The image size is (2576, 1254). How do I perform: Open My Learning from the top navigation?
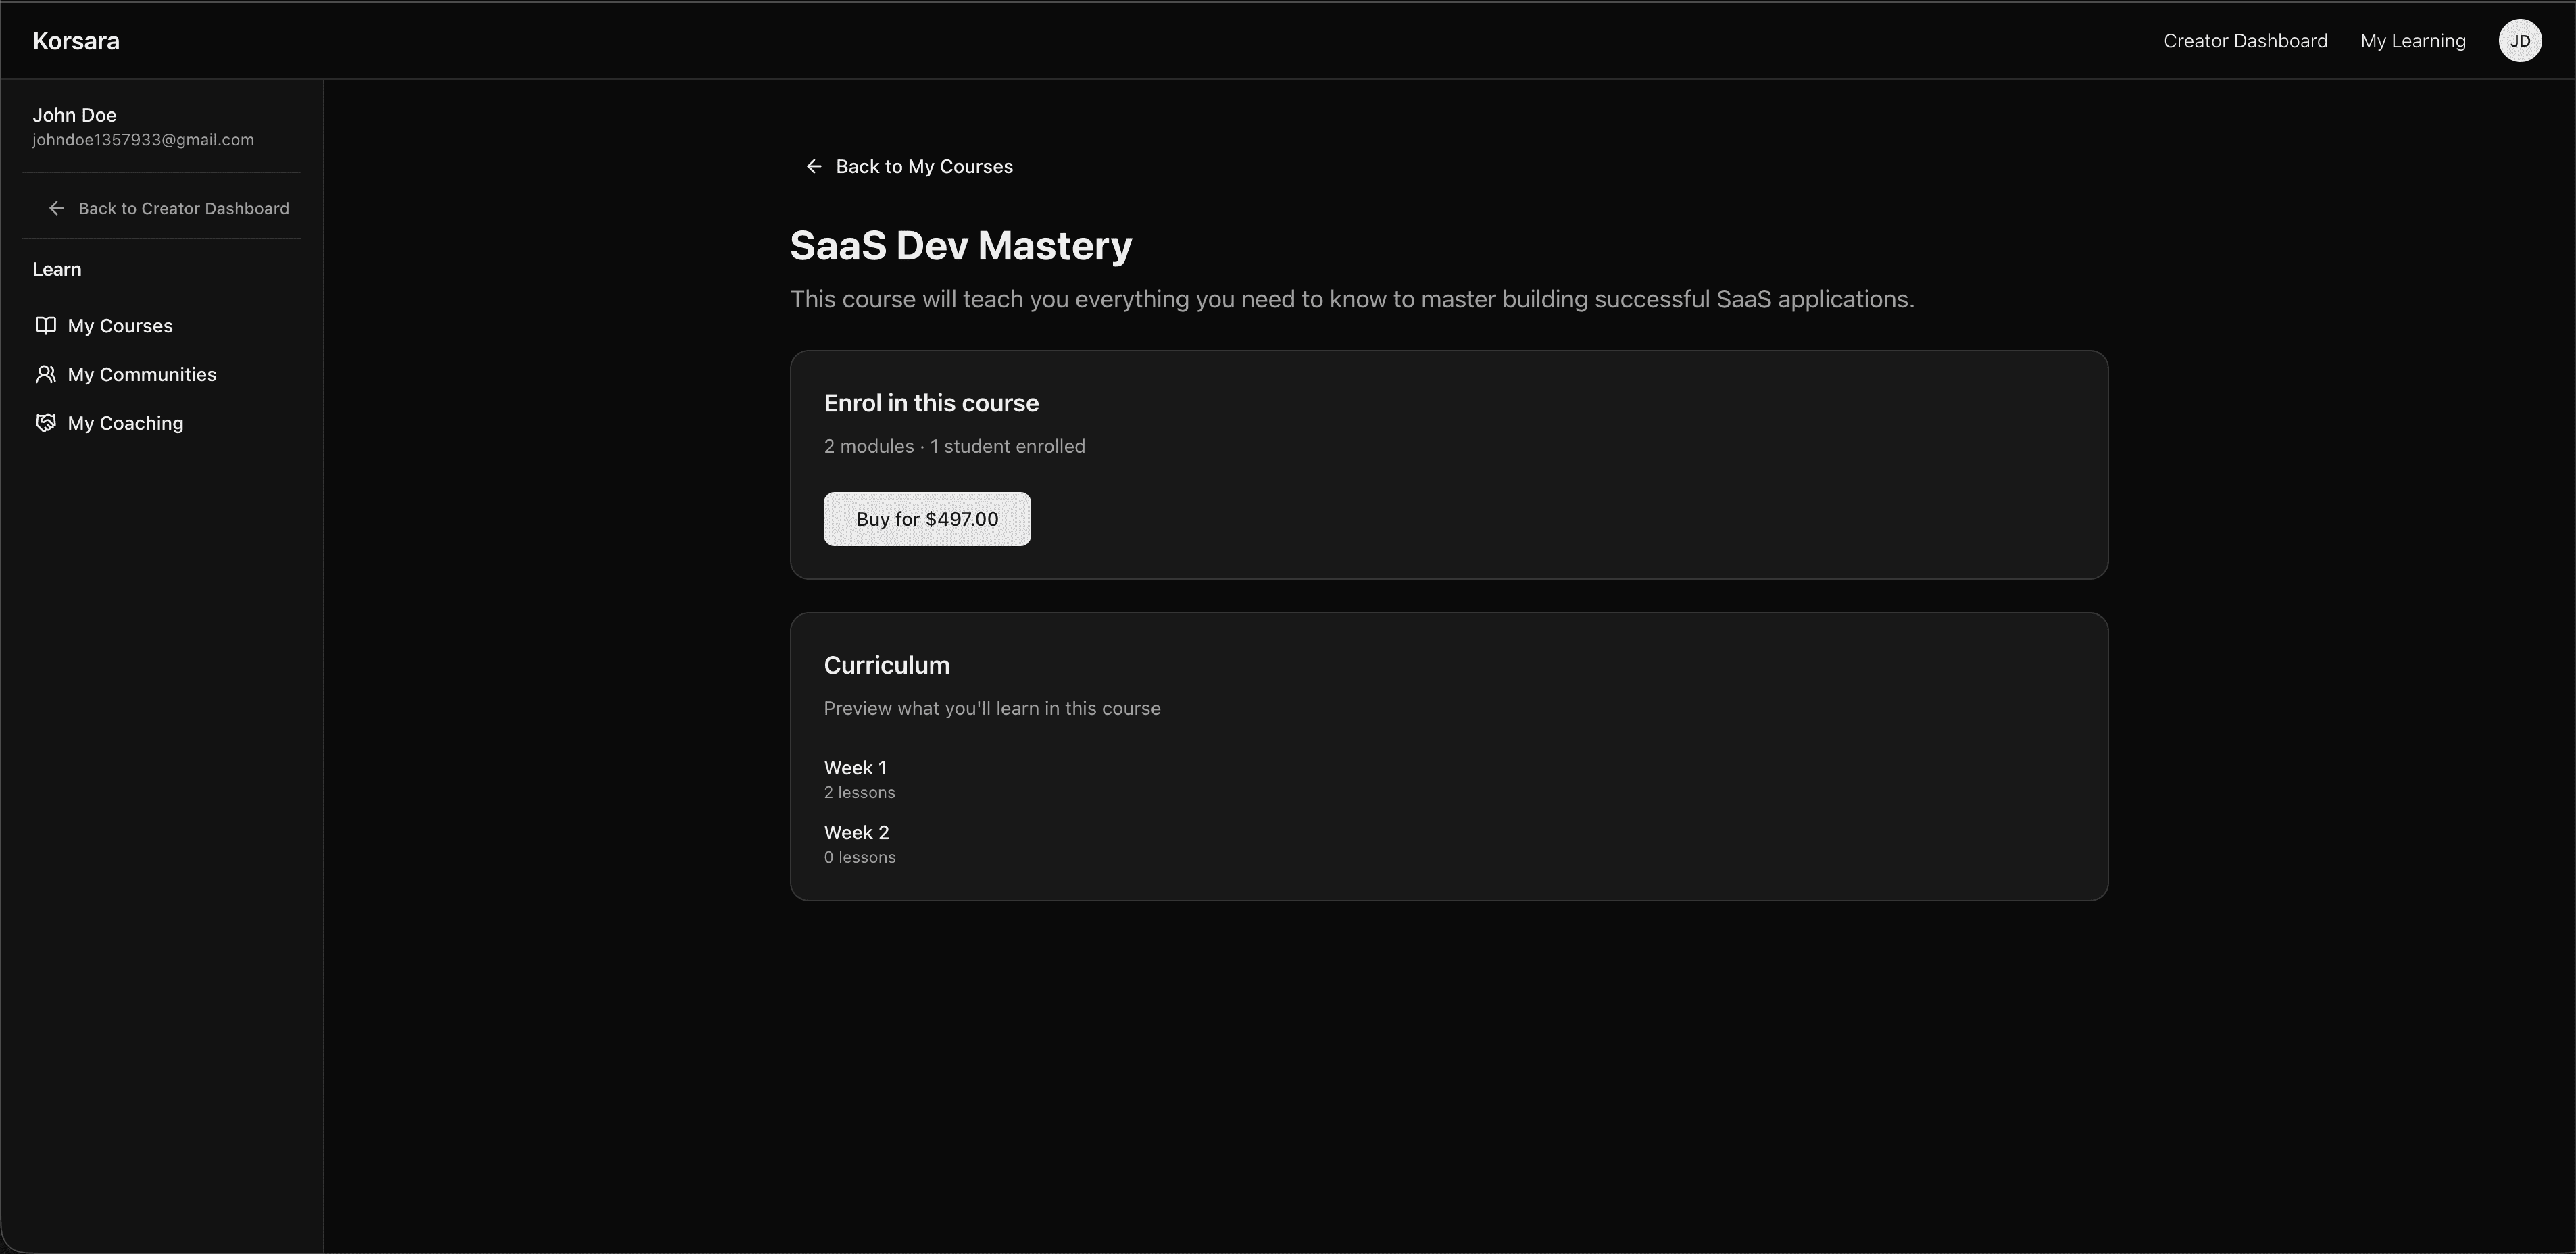click(x=2413, y=41)
